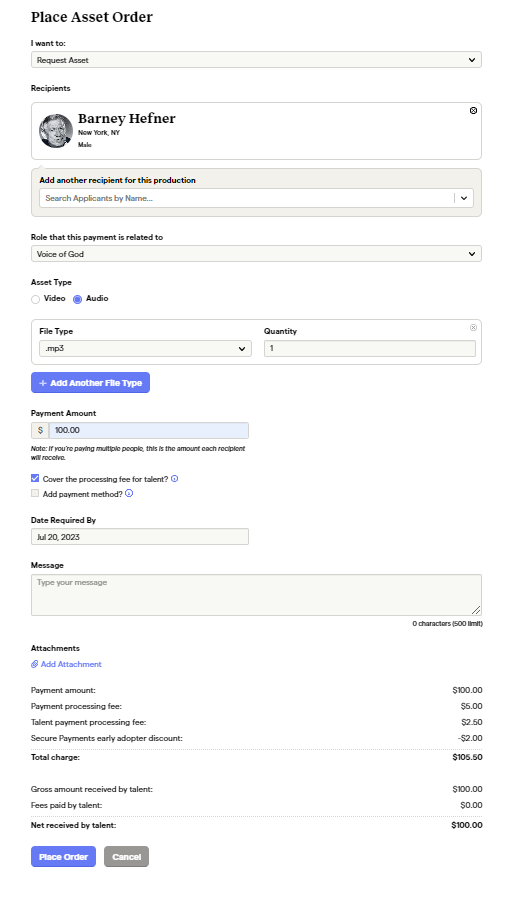The height and width of the screenshot is (906, 526).
Task: Click the Net received by talent $100.00 value
Action: click(466, 825)
